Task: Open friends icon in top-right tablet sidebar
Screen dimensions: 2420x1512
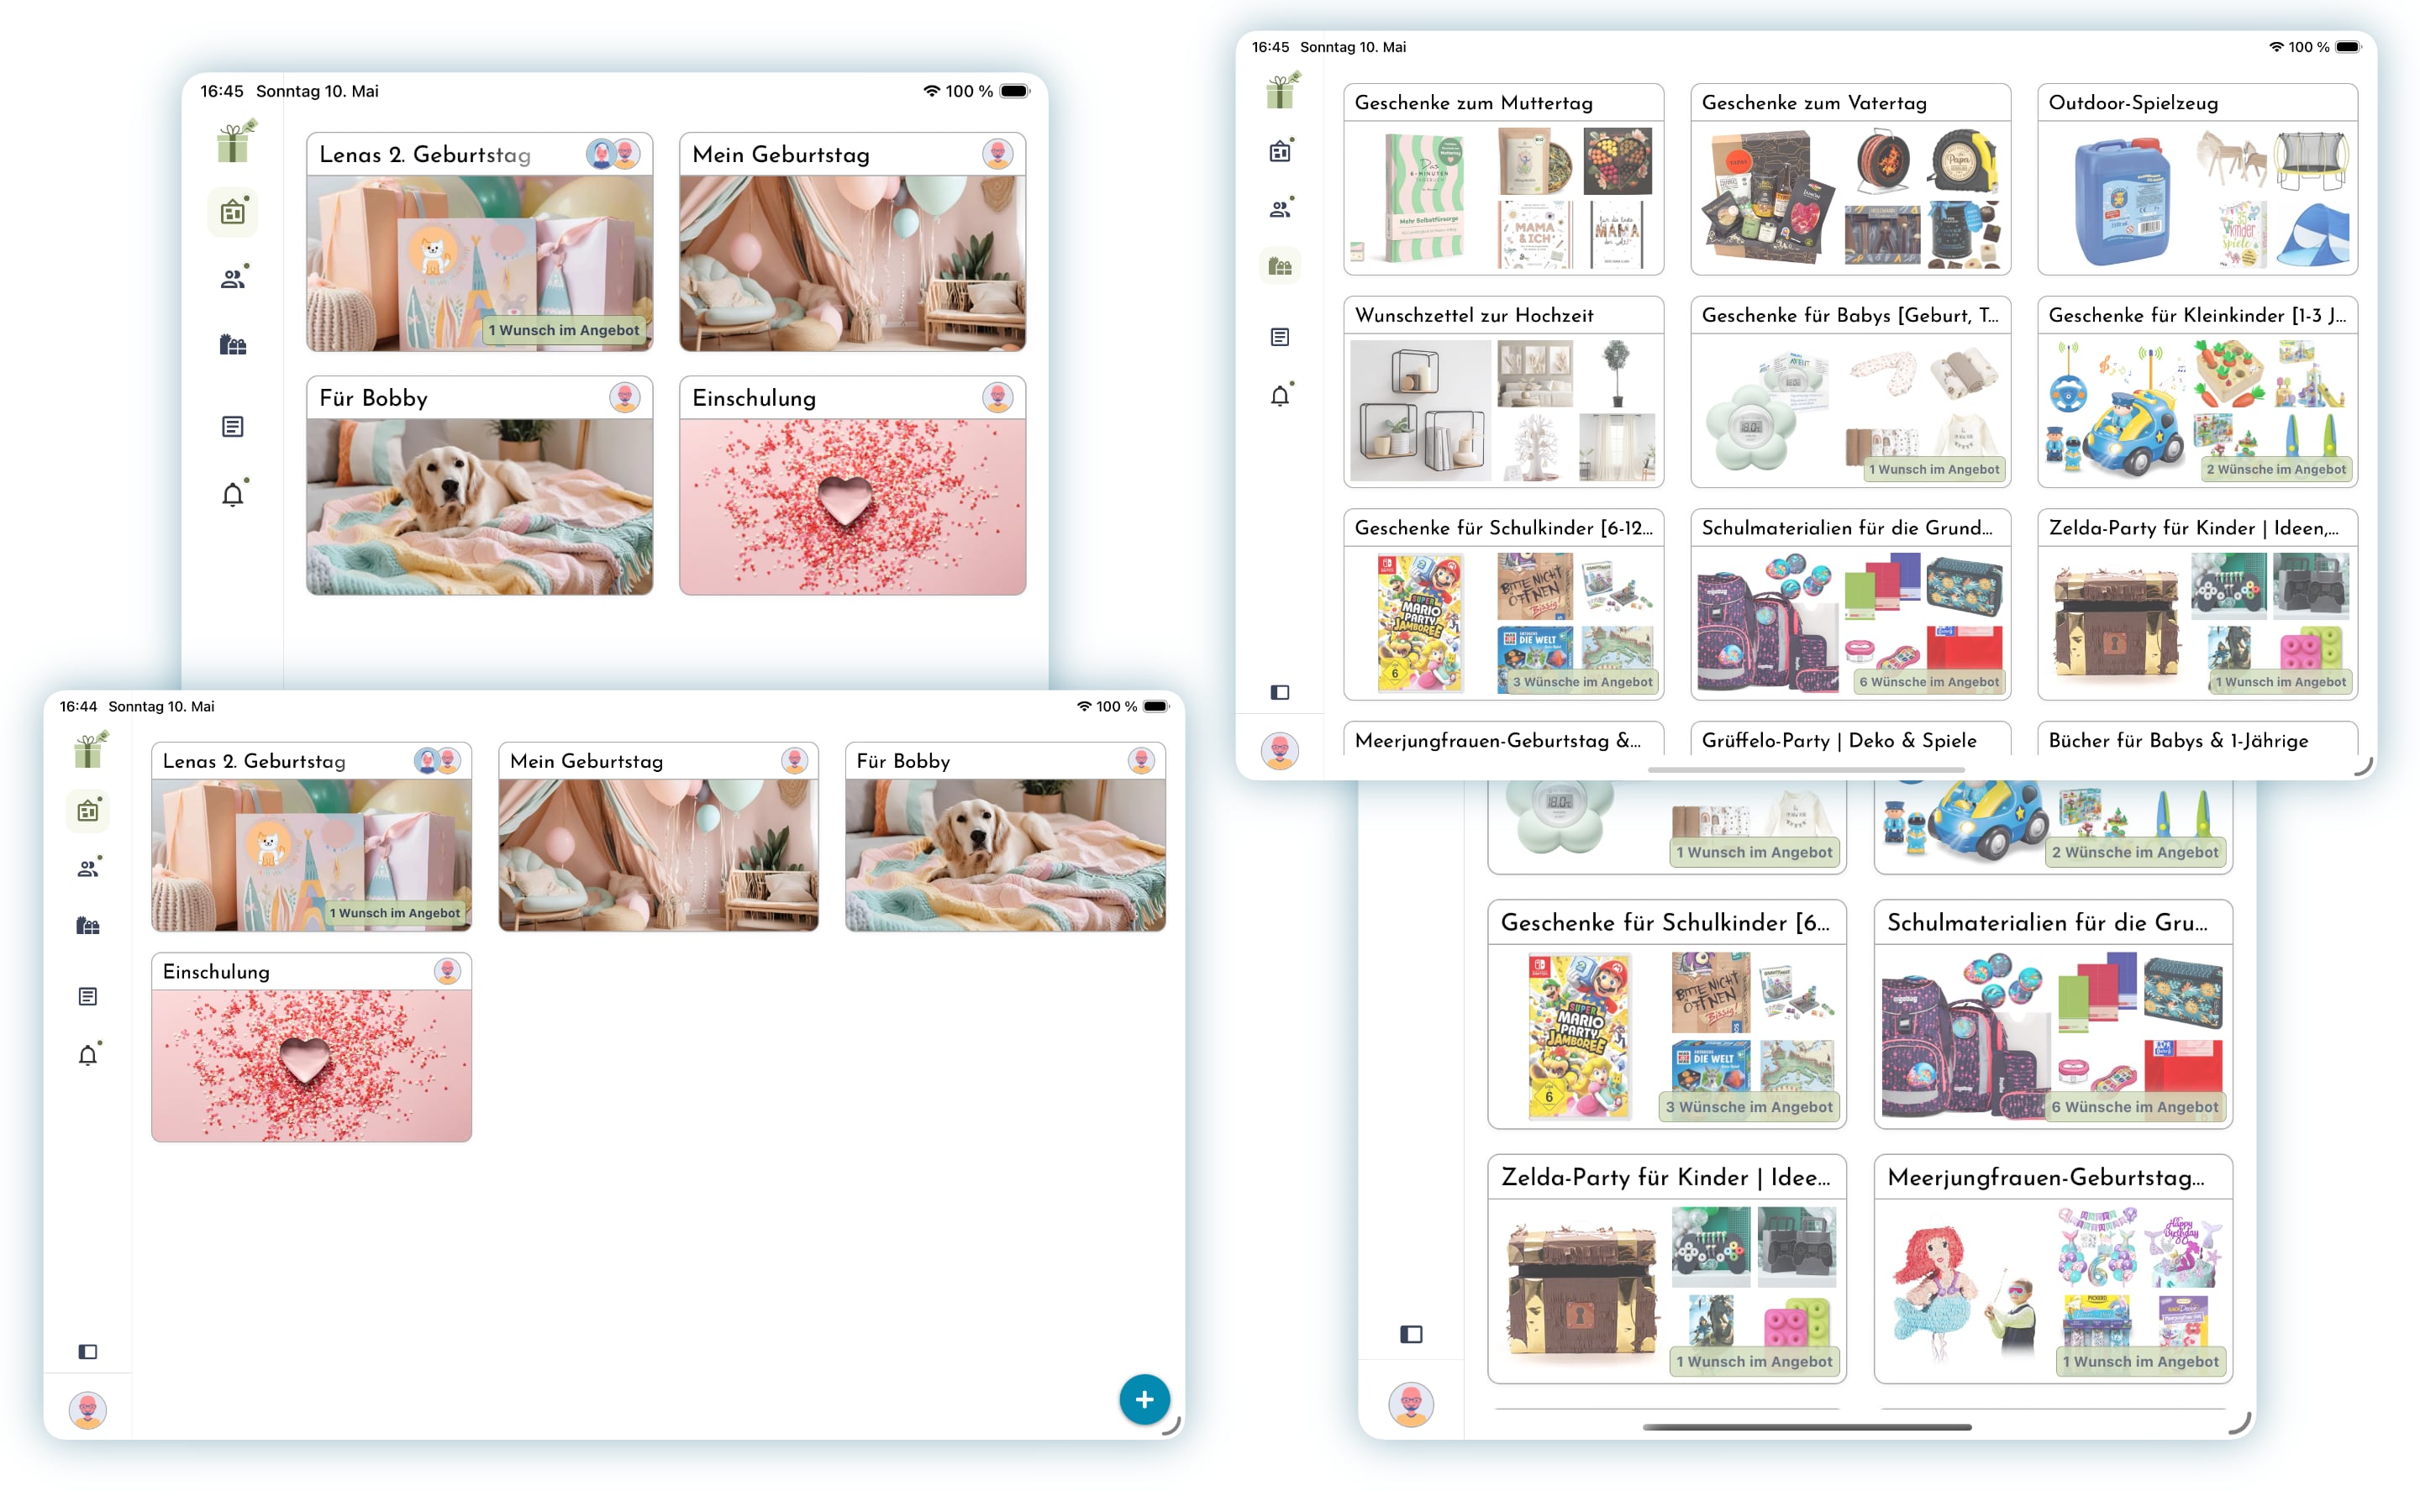Action: (x=1280, y=209)
